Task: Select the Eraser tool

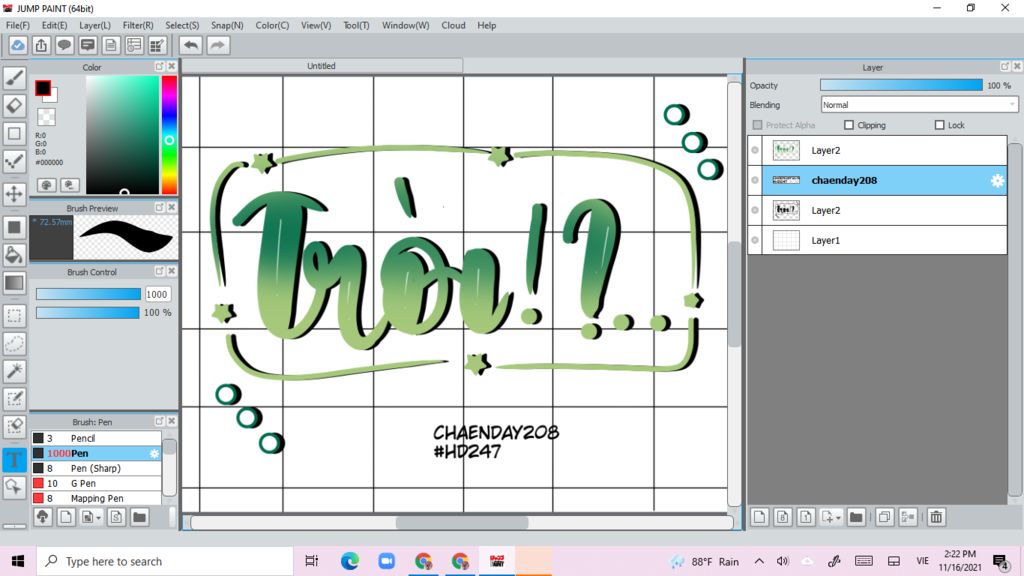Action: click(x=14, y=106)
